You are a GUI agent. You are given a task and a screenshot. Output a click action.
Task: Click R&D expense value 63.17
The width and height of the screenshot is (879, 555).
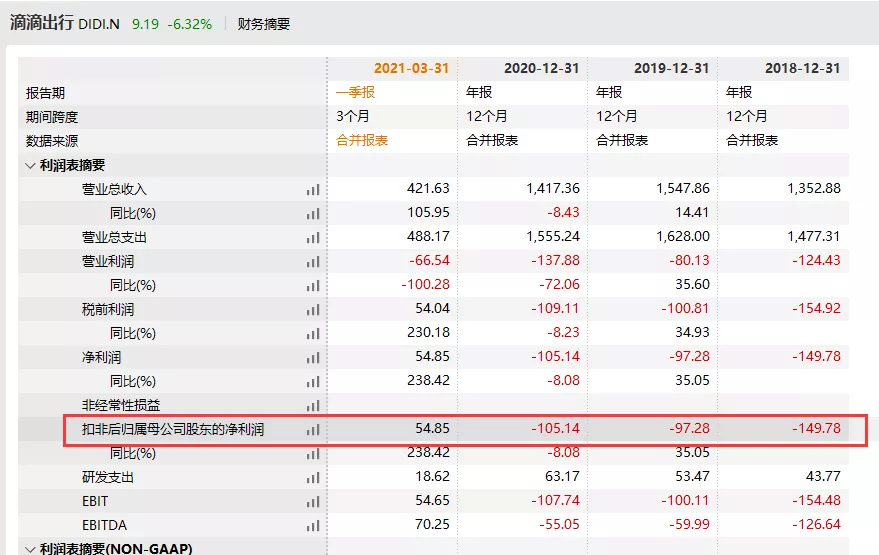(562, 477)
